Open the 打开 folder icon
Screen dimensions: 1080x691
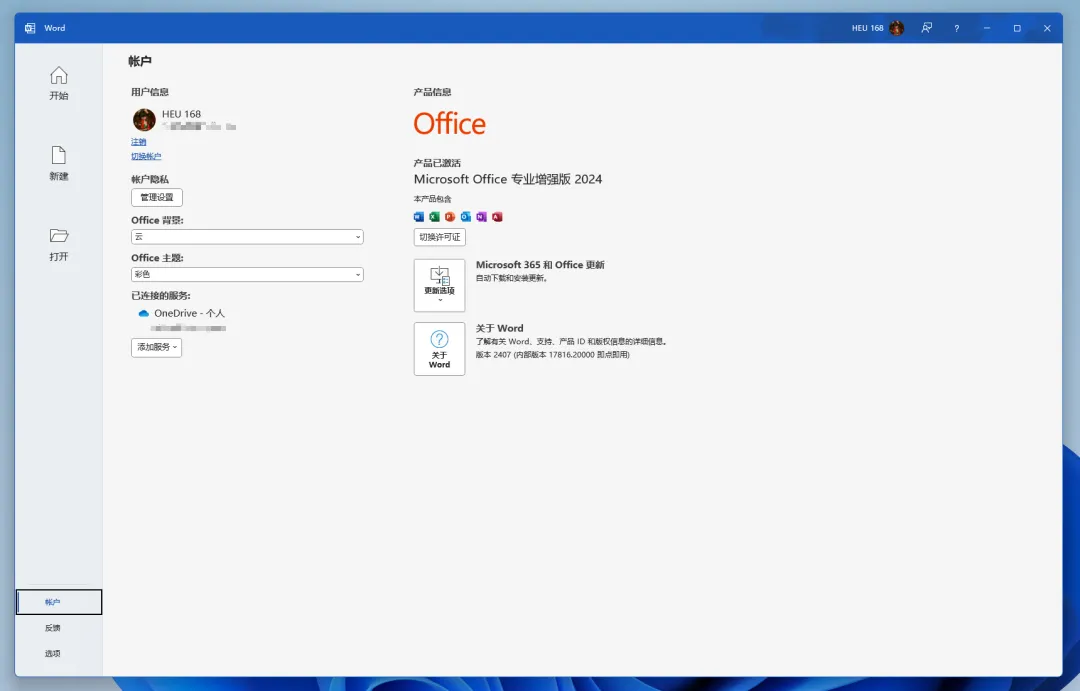click(59, 236)
